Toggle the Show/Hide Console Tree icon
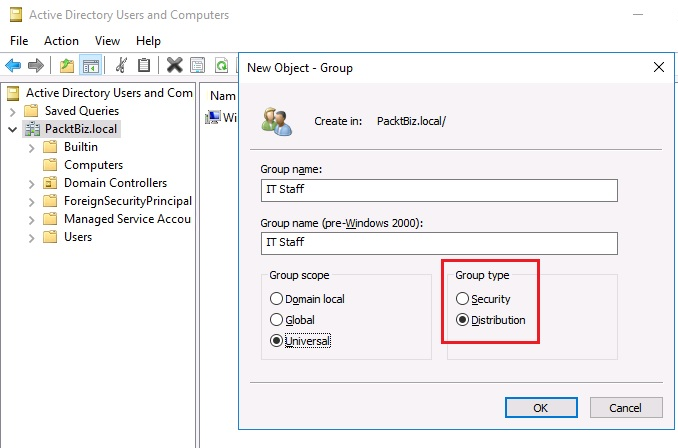This screenshot has width=678, height=448. click(89, 66)
